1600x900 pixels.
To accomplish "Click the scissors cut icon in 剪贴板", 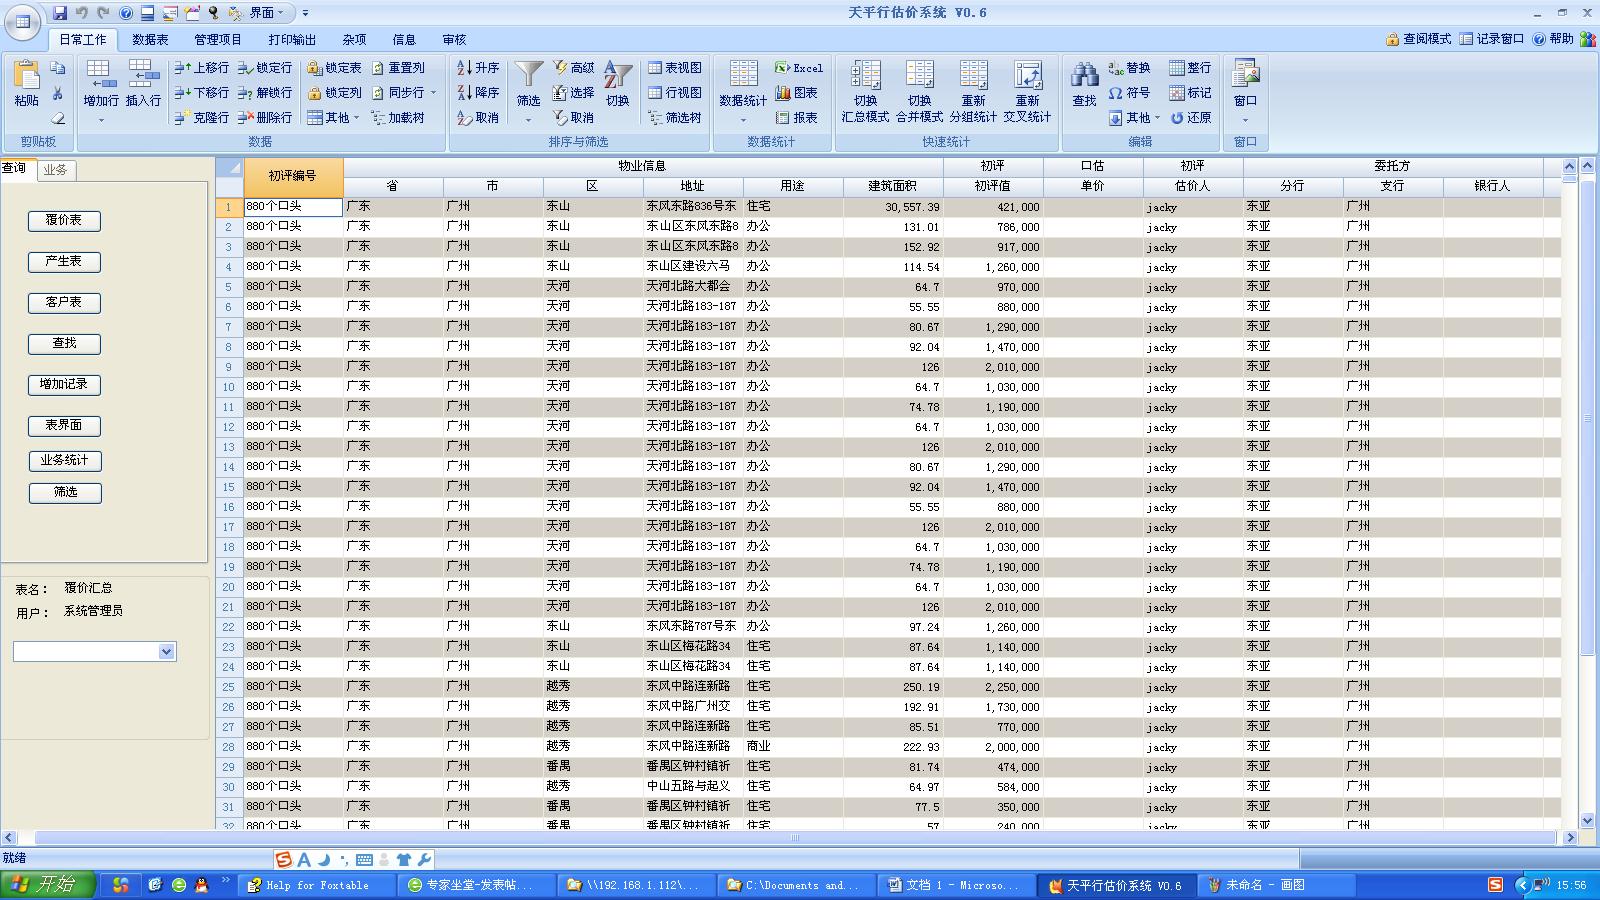I will (58, 93).
